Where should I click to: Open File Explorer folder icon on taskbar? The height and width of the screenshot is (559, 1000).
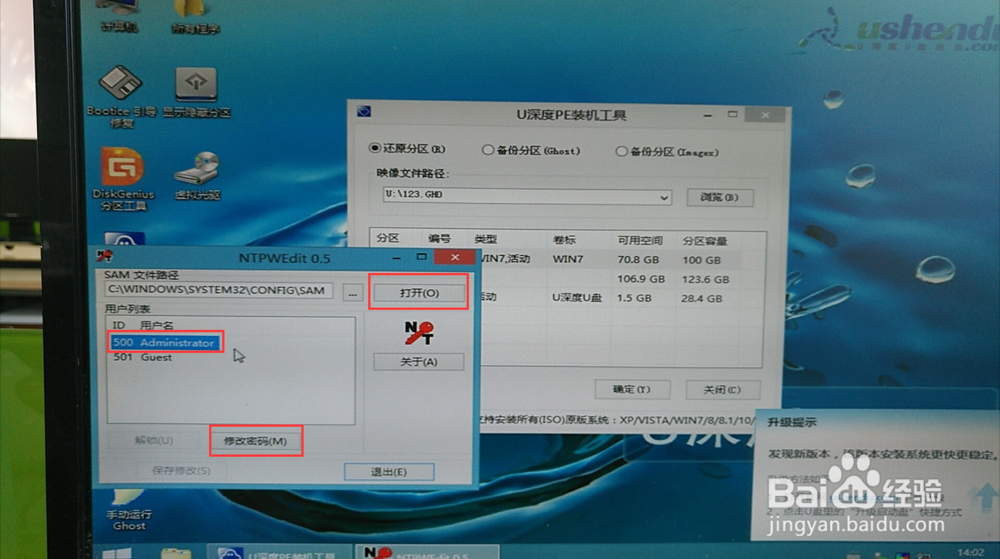(176, 553)
